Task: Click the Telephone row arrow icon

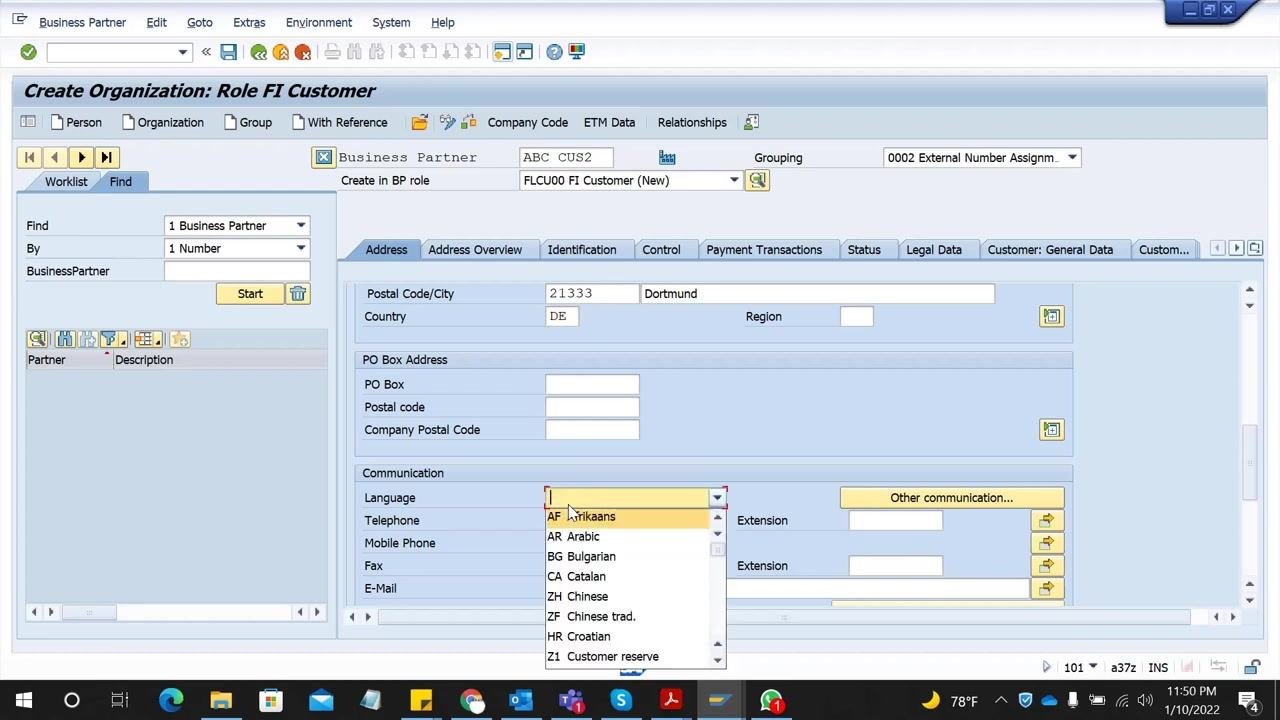Action: (1046, 520)
